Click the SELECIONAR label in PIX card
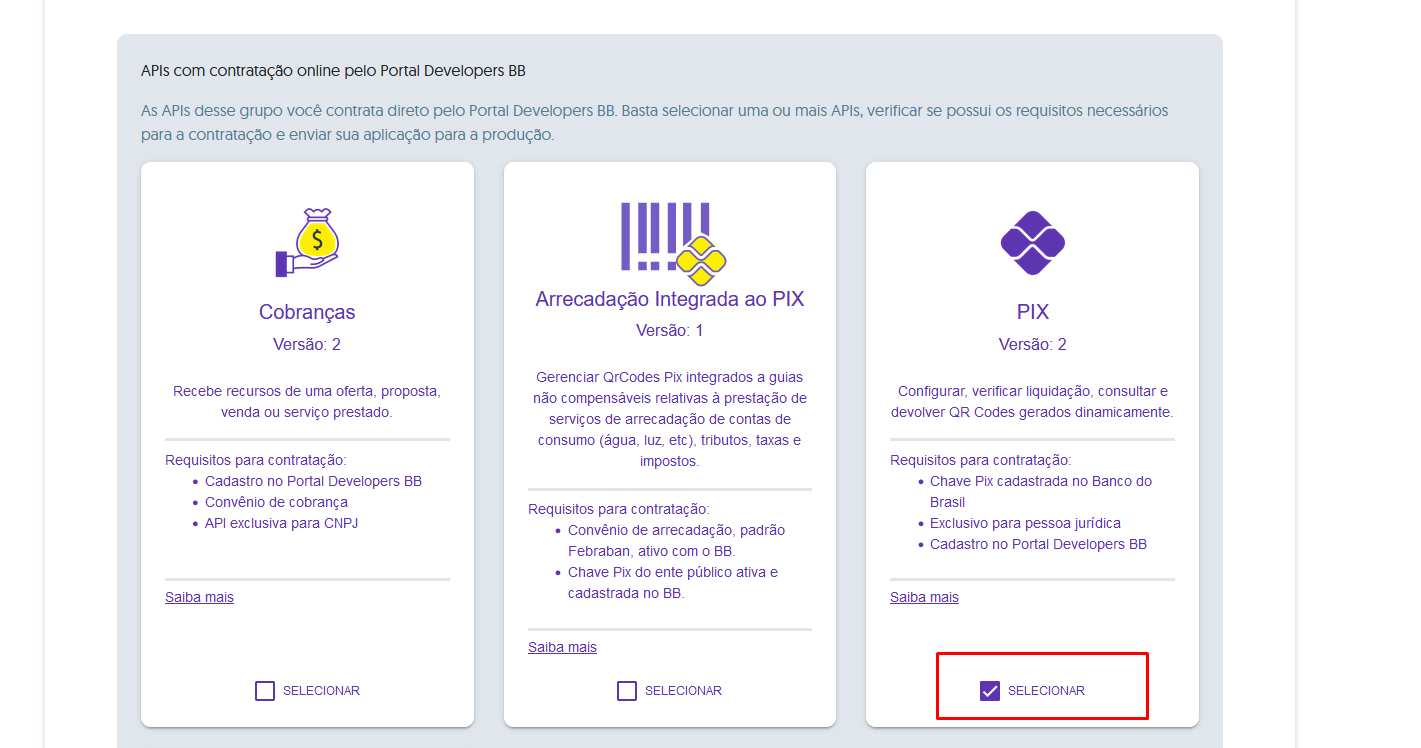The height and width of the screenshot is (748, 1421). (1046, 691)
